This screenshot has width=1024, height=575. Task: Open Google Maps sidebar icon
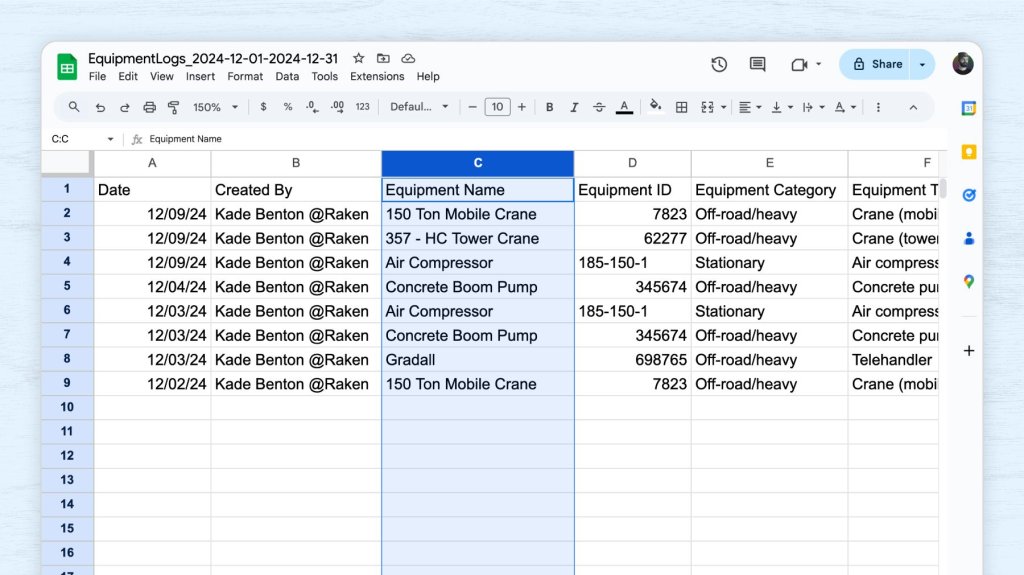click(968, 282)
